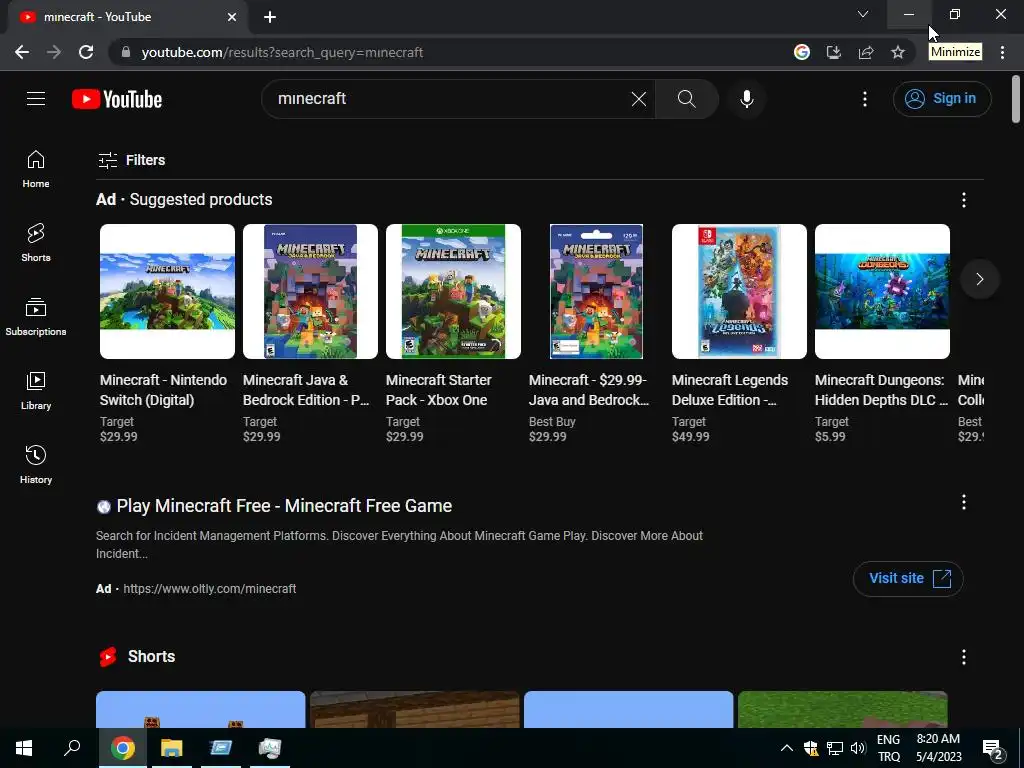Click the page vertical scrollbar
The width and height of the screenshot is (1024, 768).
[1016, 99]
